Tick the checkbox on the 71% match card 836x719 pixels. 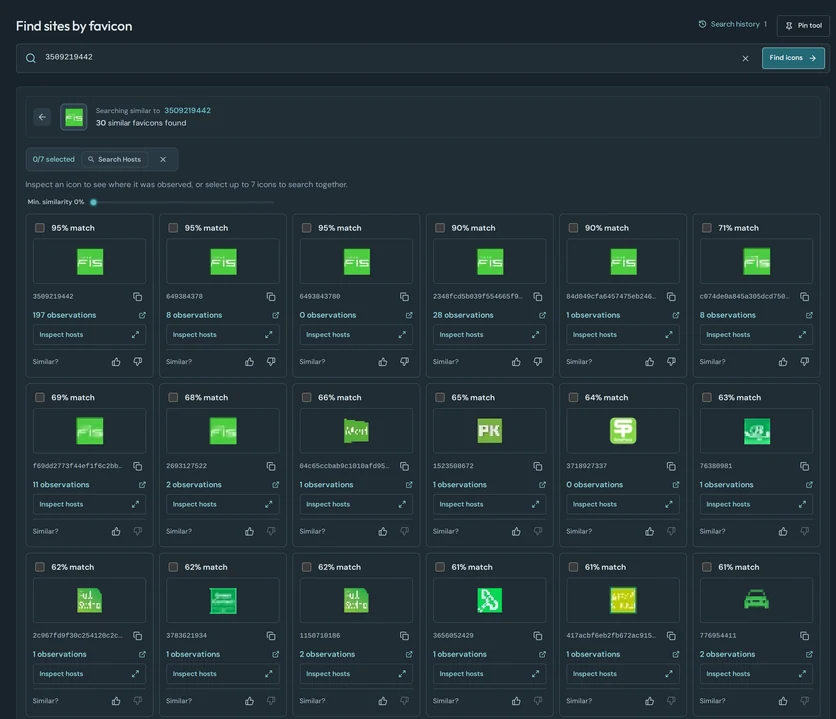click(706, 228)
